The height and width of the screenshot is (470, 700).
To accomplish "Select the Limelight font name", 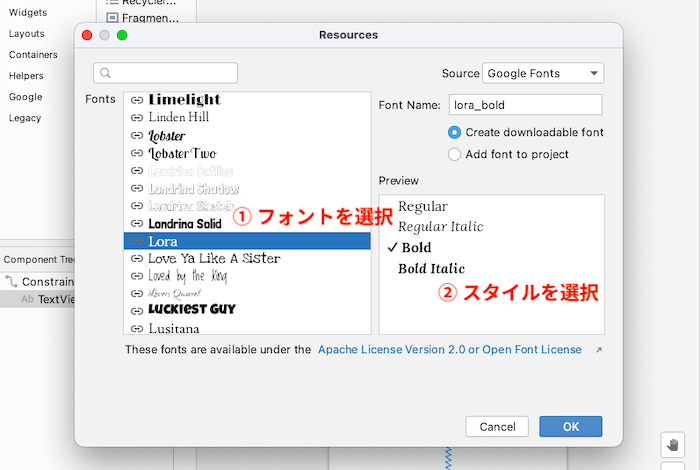I will pos(184,100).
